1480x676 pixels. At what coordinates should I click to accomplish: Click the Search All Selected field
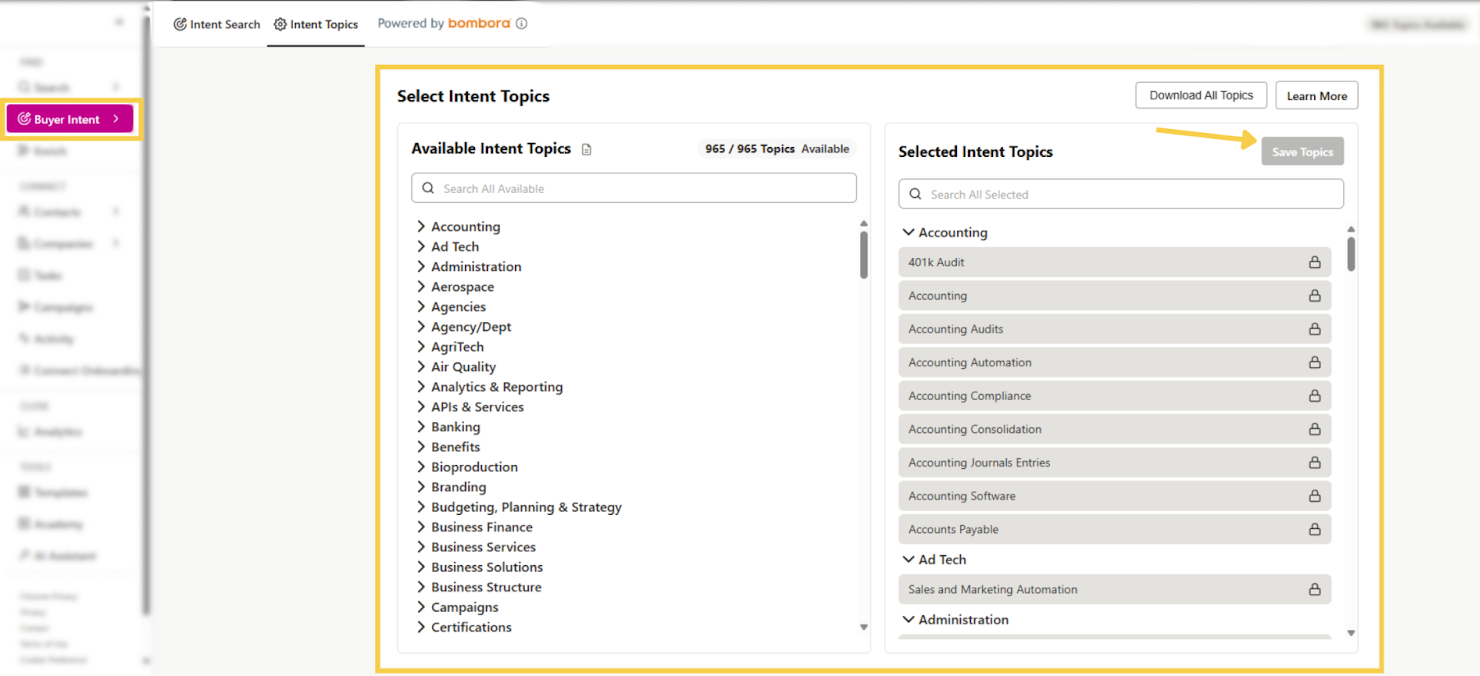(x=1121, y=194)
